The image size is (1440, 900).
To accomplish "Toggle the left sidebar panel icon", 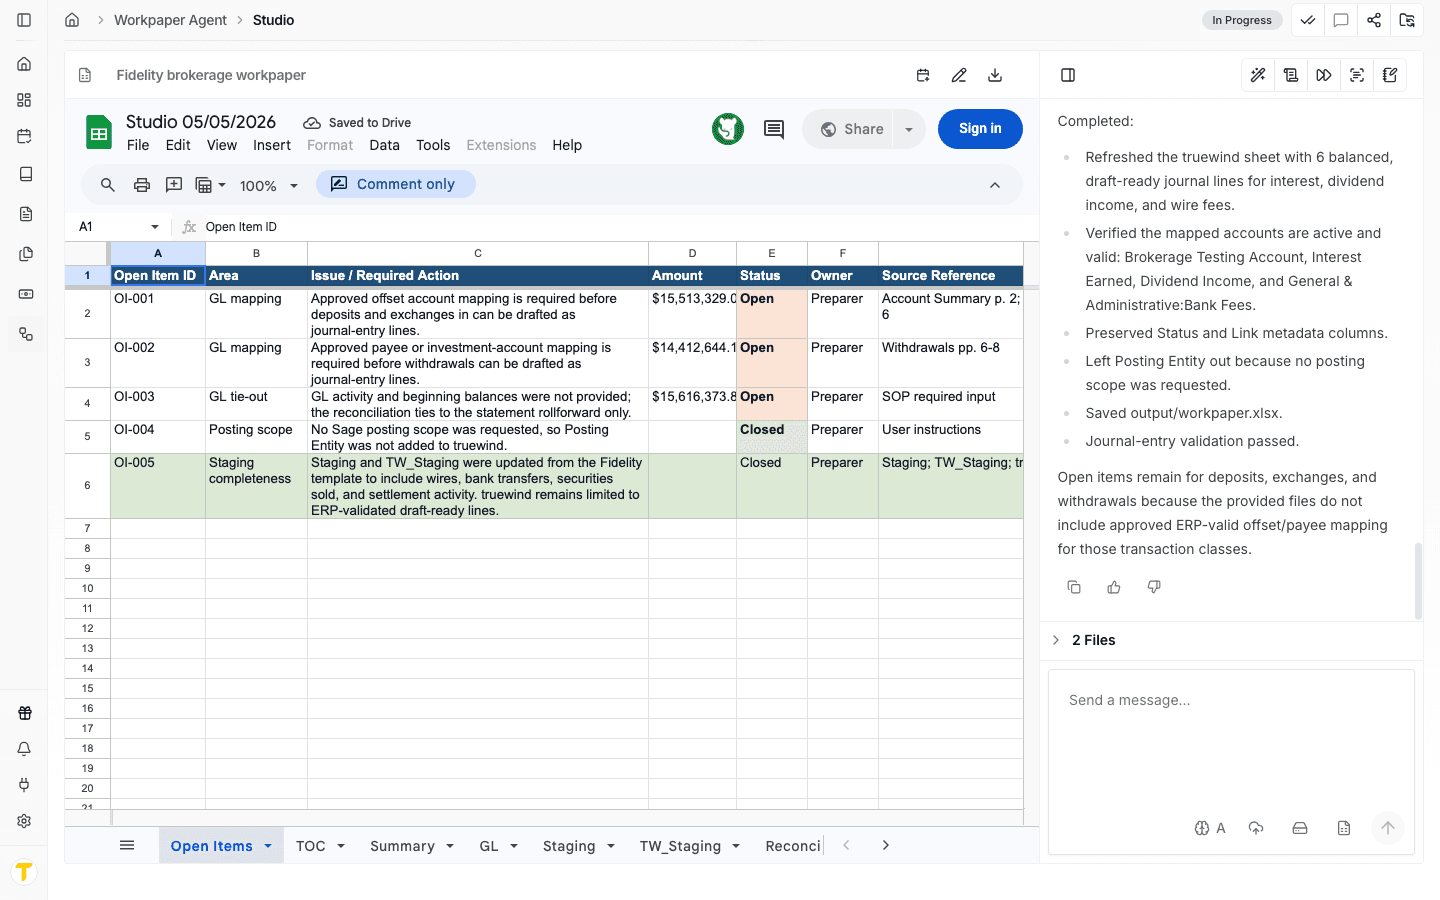I will pos(24,20).
